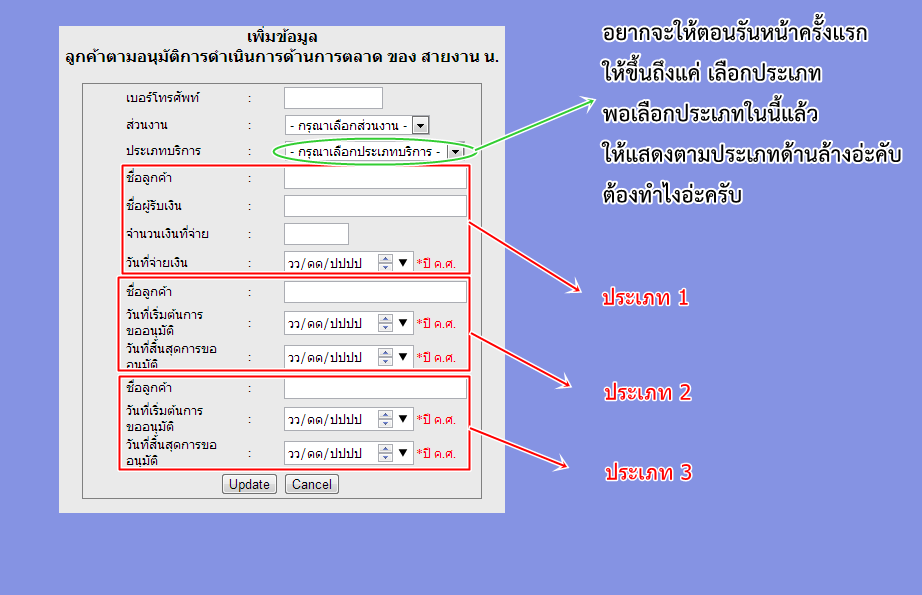Click ชื่อลูกค้า input in the ประเภท 3 group

(375, 388)
